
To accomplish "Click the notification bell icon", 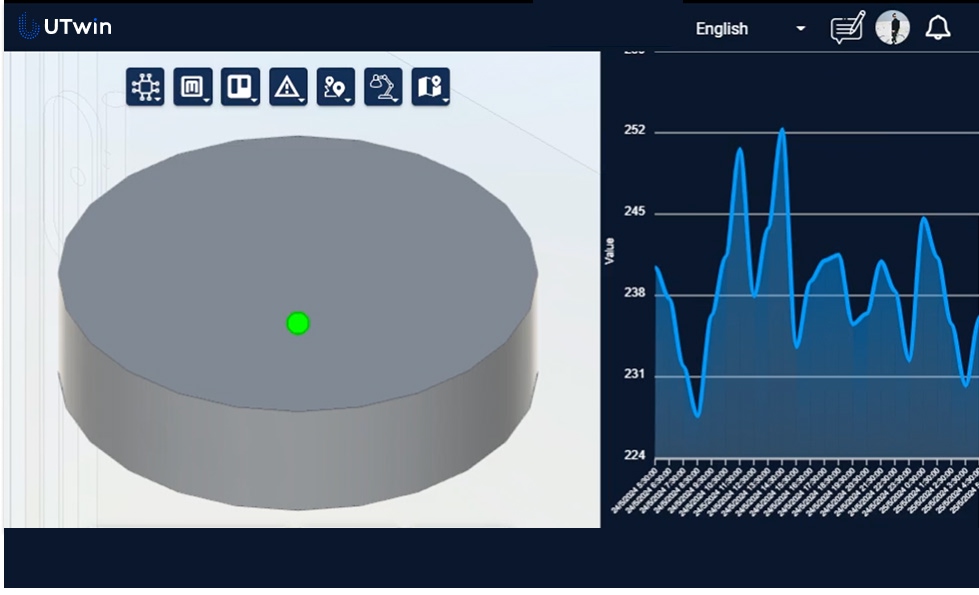I will (x=937, y=28).
